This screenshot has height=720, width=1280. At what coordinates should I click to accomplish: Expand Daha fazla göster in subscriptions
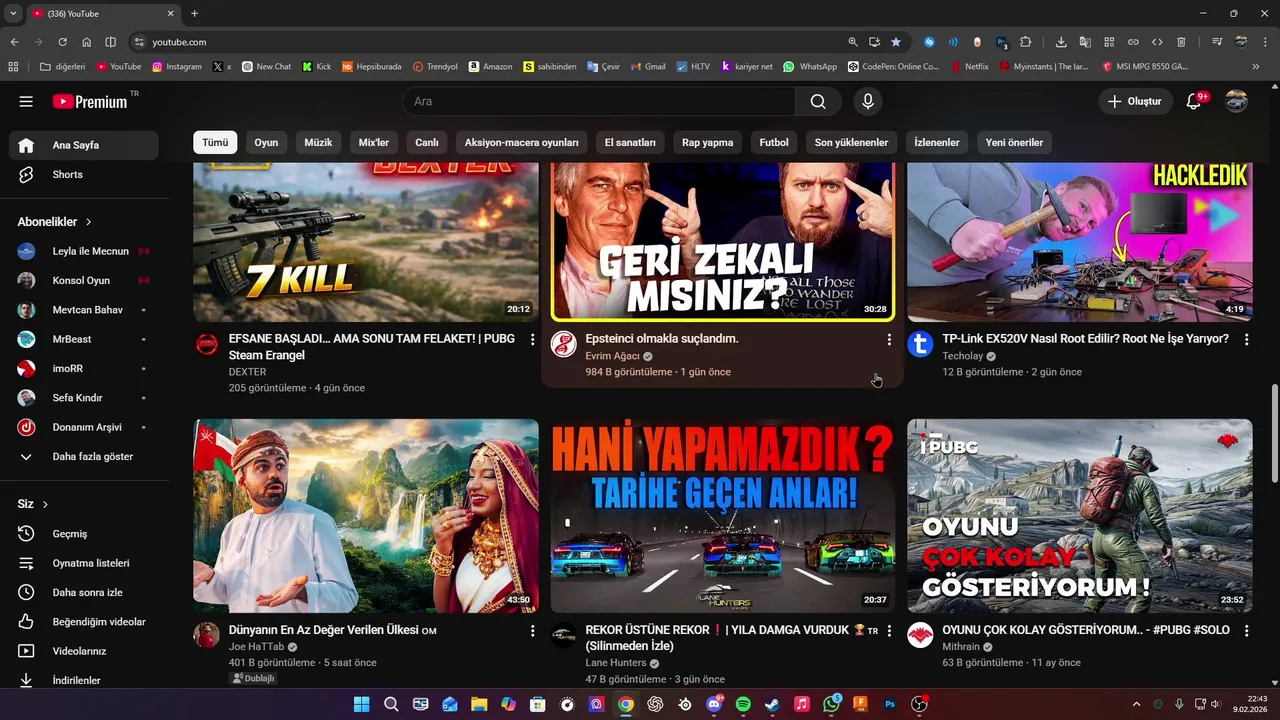(x=84, y=457)
